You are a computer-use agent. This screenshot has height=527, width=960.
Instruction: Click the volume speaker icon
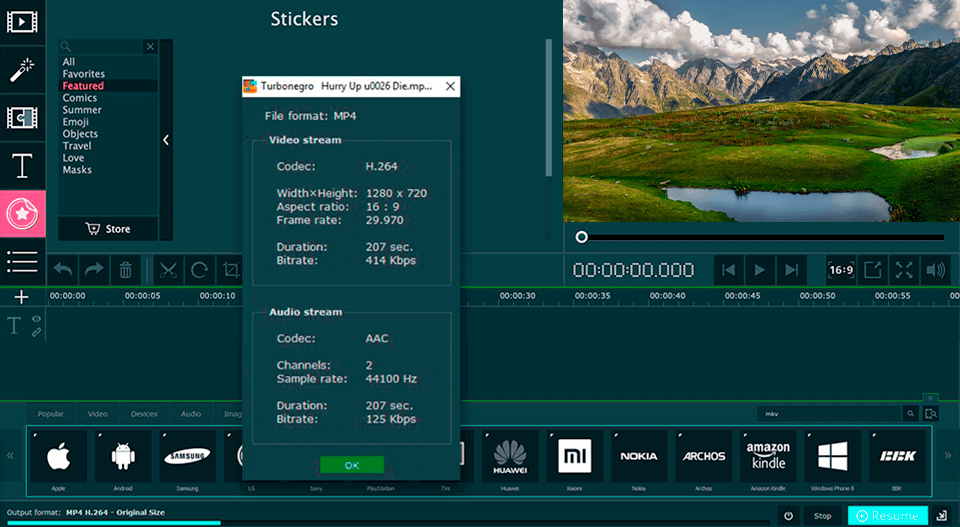click(x=936, y=270)
